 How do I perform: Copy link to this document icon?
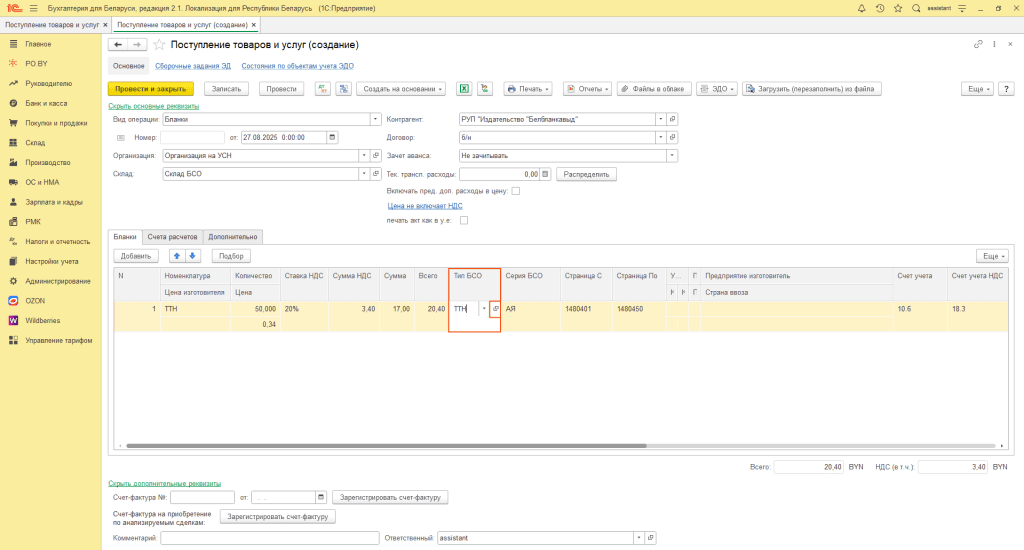click(978, 44)
